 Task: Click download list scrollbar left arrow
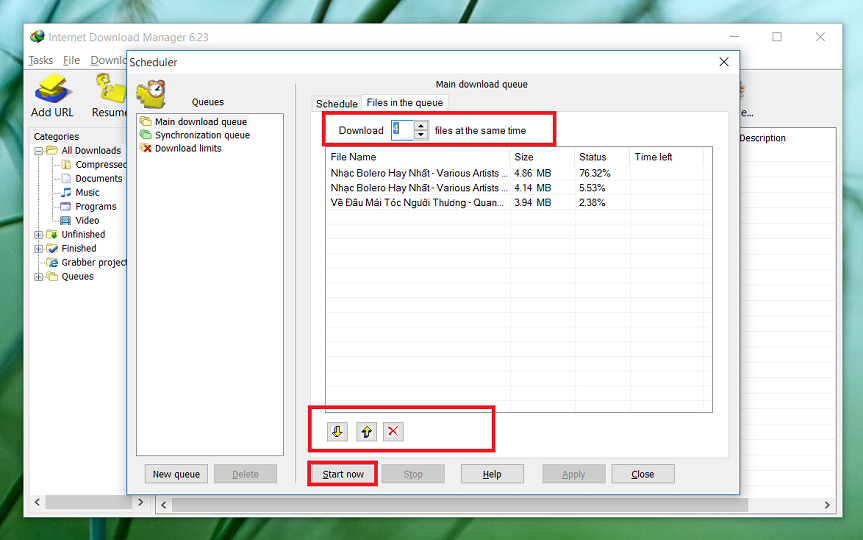point(163,505)
